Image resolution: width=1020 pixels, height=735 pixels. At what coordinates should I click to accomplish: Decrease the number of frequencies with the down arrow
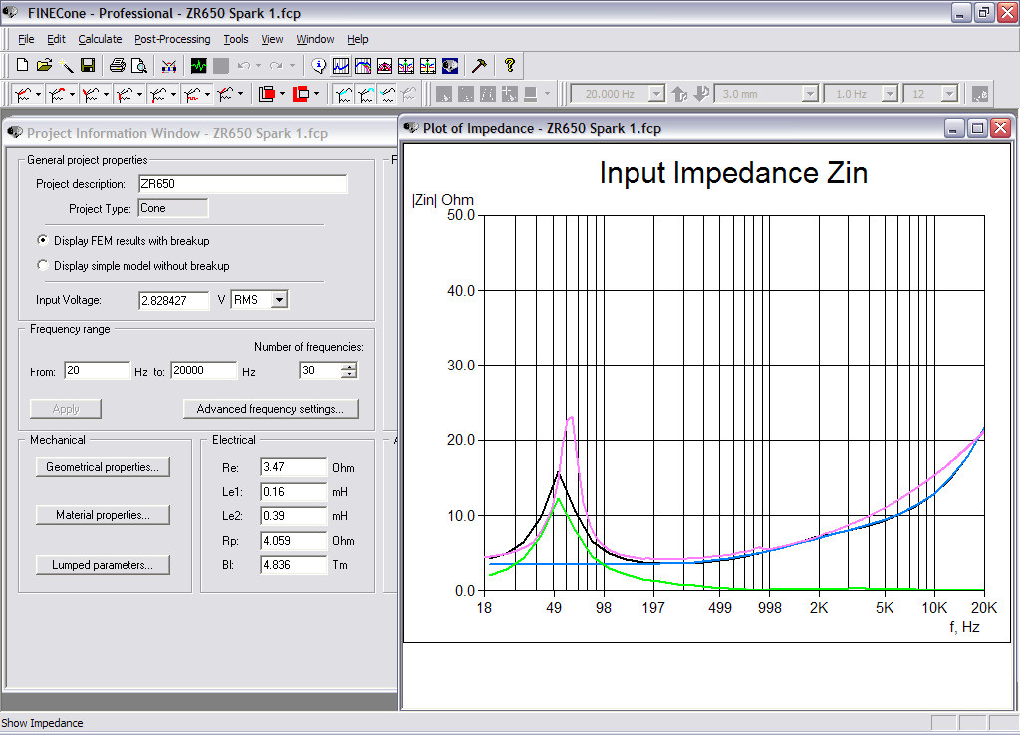tap(349, 375)
